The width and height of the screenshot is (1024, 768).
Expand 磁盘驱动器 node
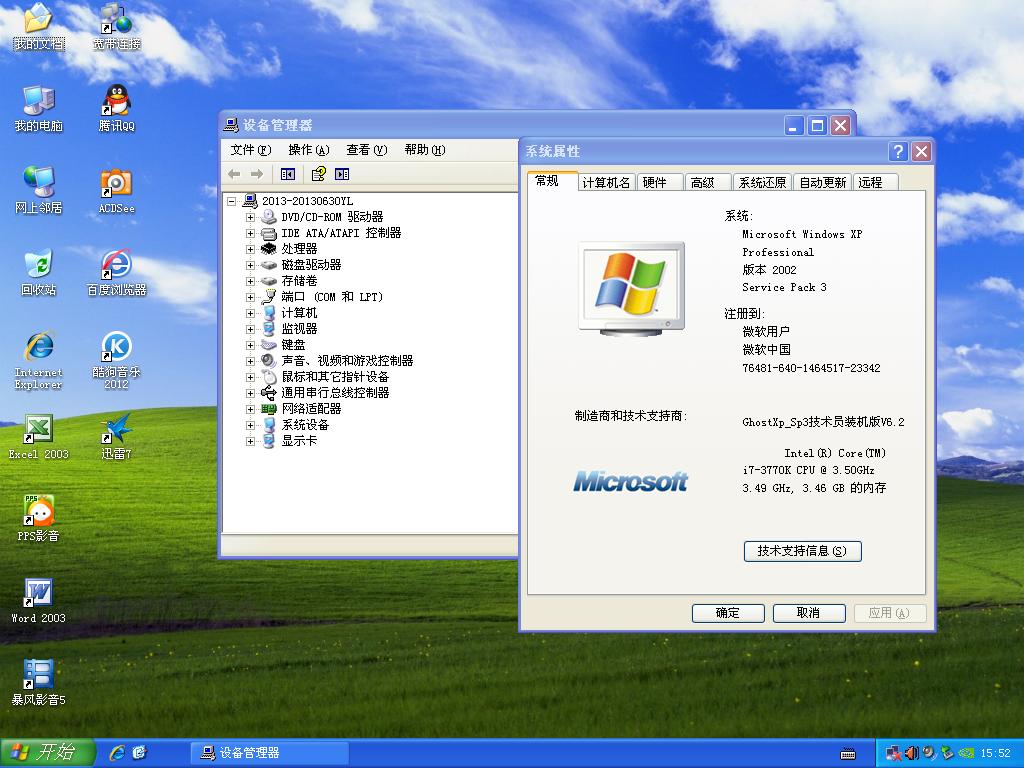pyautogui.click(x=250, y=265)
